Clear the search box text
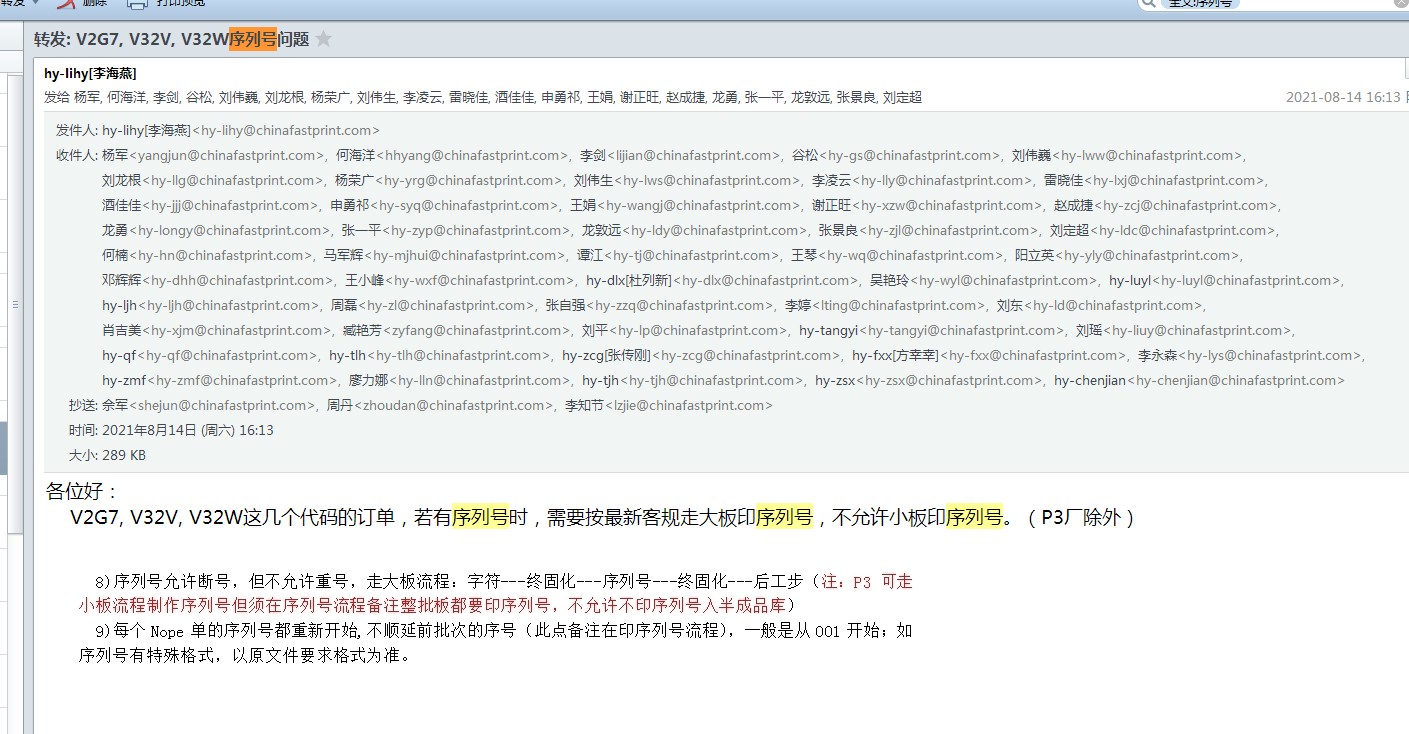The height and width of the screenshot is (734, 1409). click(x=1399, y=4)
